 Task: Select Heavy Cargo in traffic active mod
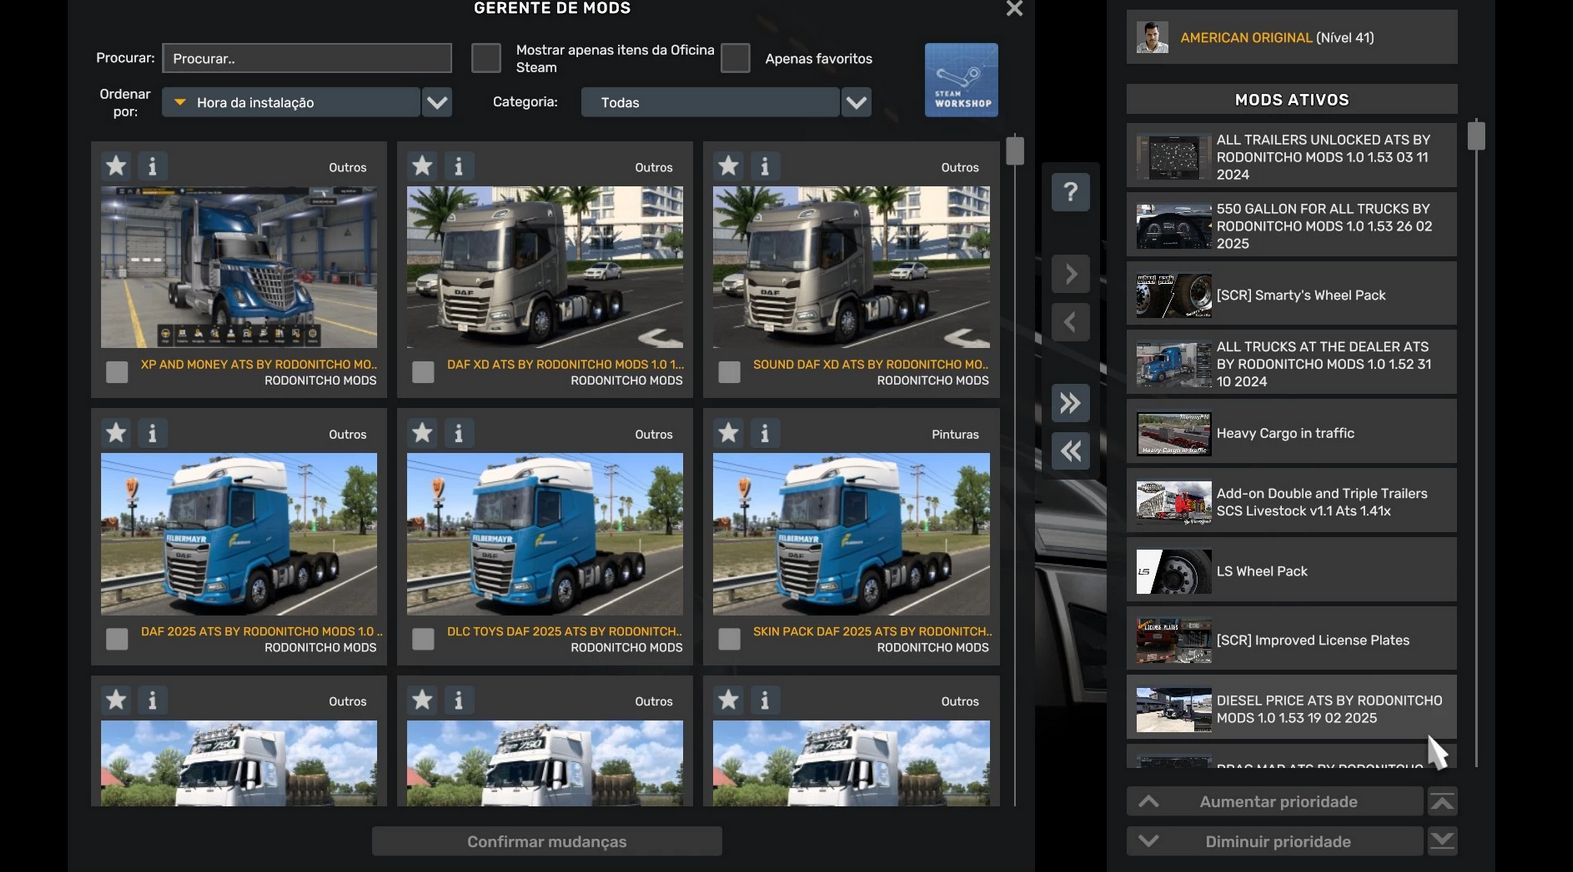1291,433
